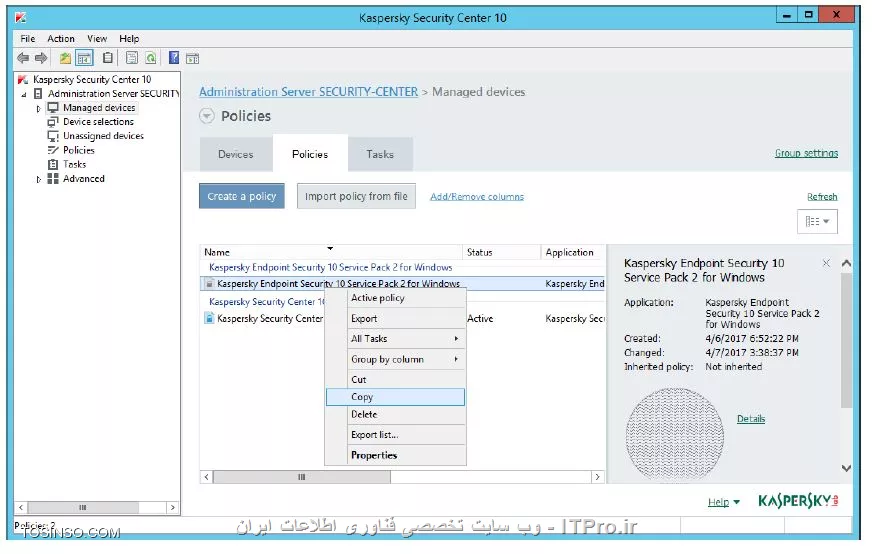Click the sort arrow on the Name column
The image size is (872, 554).
tap(330, 248)
